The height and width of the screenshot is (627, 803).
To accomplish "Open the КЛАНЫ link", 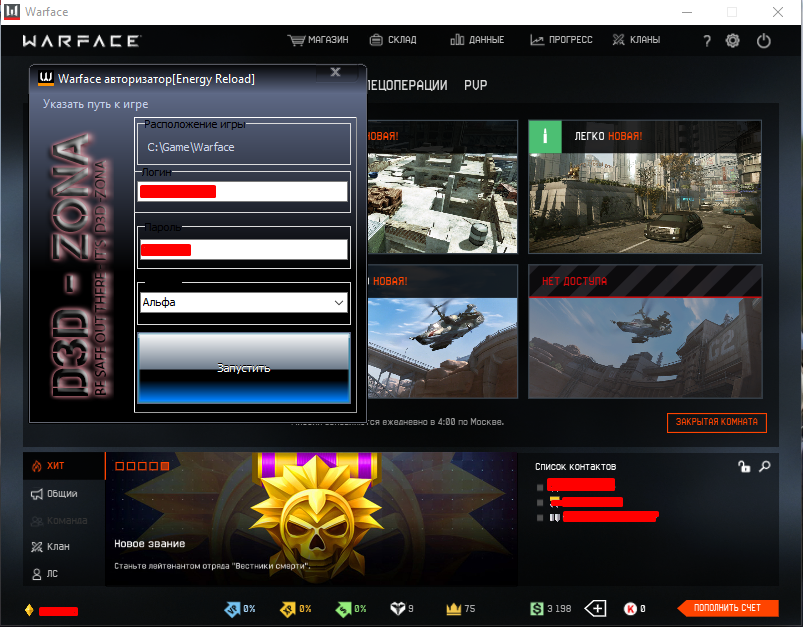I will point(645,40).
